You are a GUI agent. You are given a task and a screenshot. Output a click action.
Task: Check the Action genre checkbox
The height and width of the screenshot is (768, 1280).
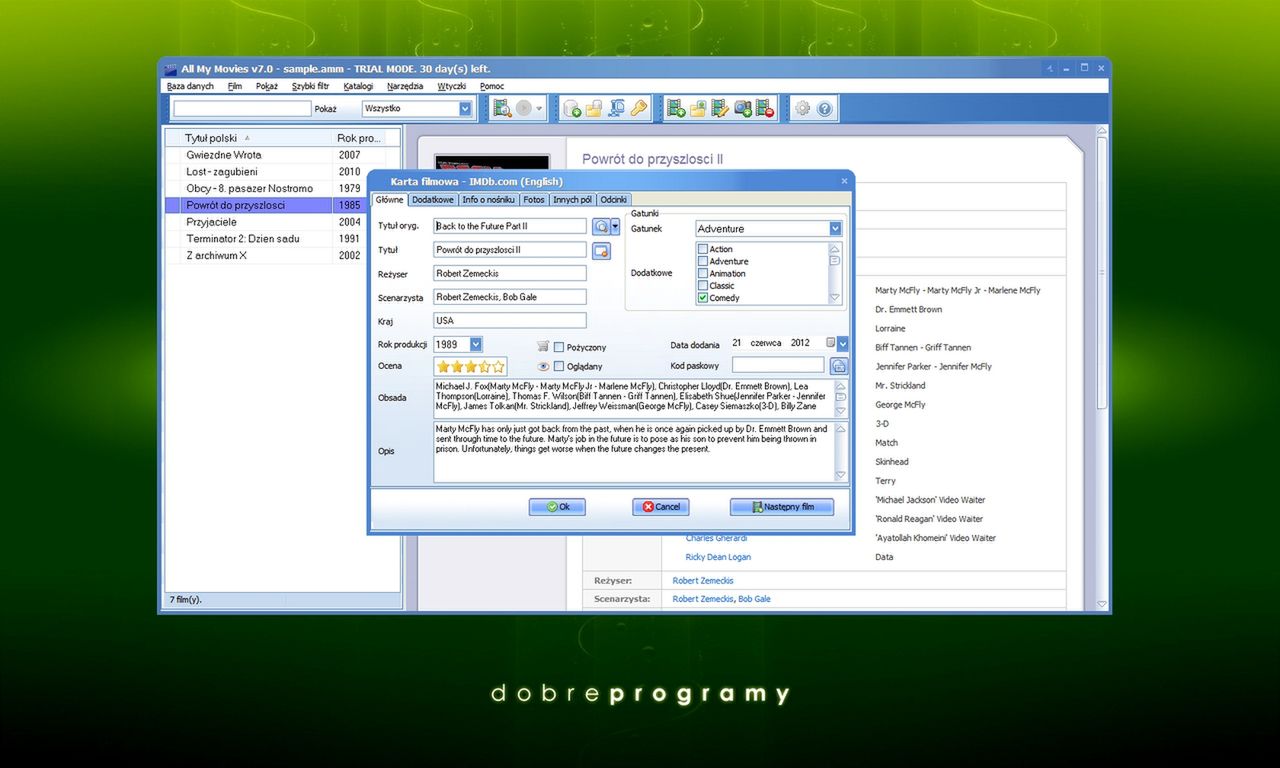pyautogui.click(x=703, y=249)
